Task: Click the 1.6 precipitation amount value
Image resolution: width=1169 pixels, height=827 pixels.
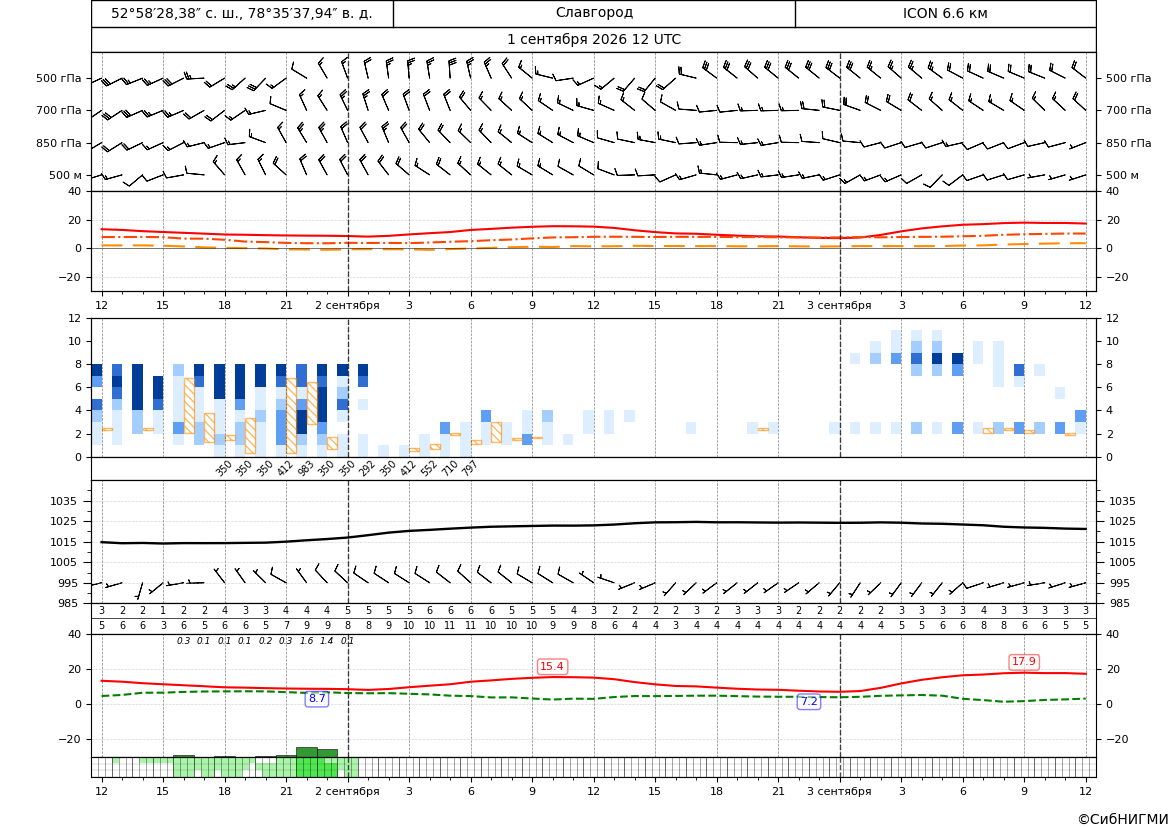Action: [x=306, y=641]
